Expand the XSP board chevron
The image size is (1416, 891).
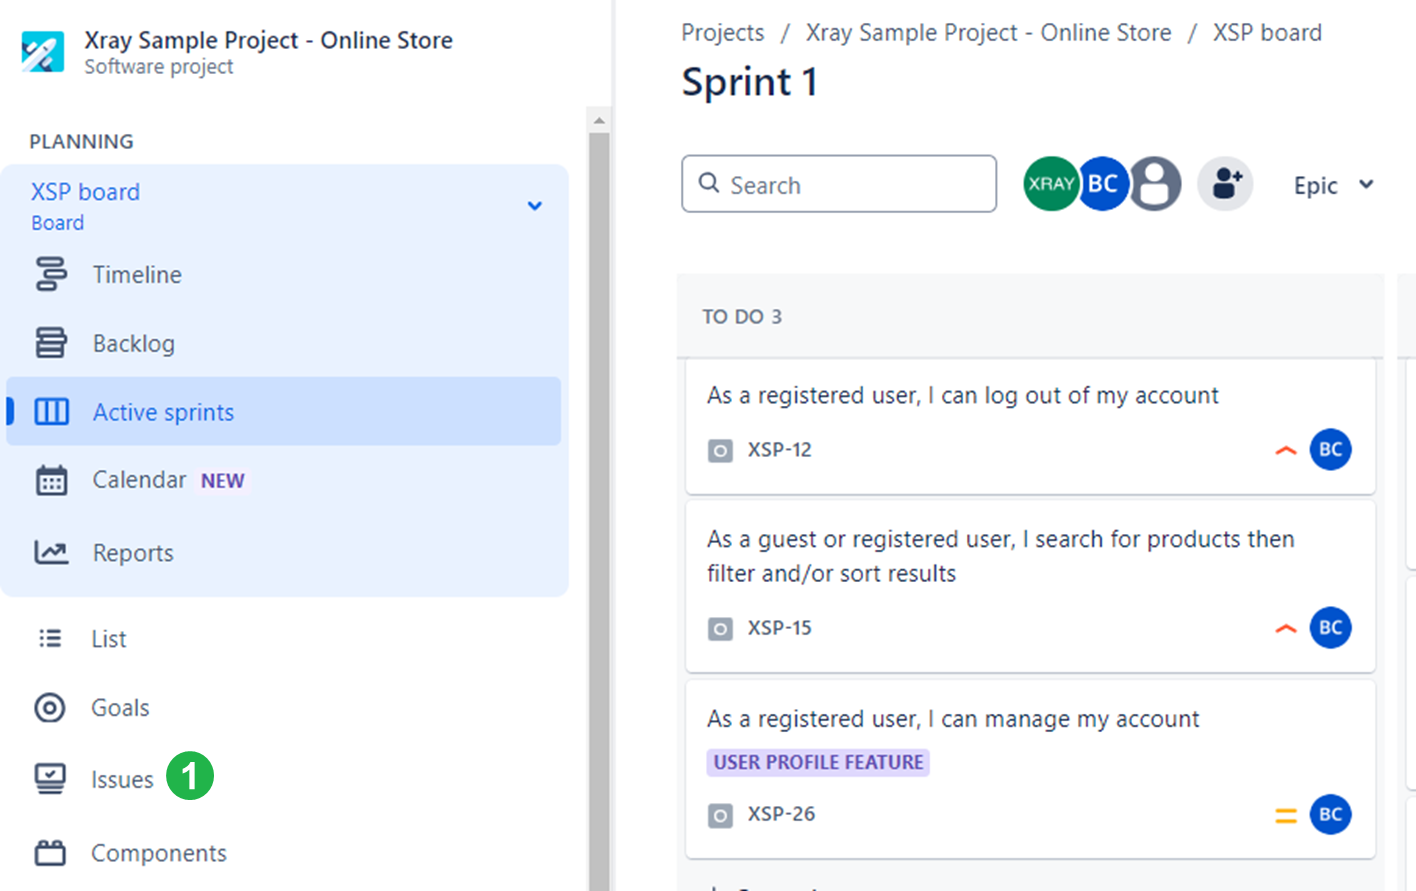(x=535, y=206)
